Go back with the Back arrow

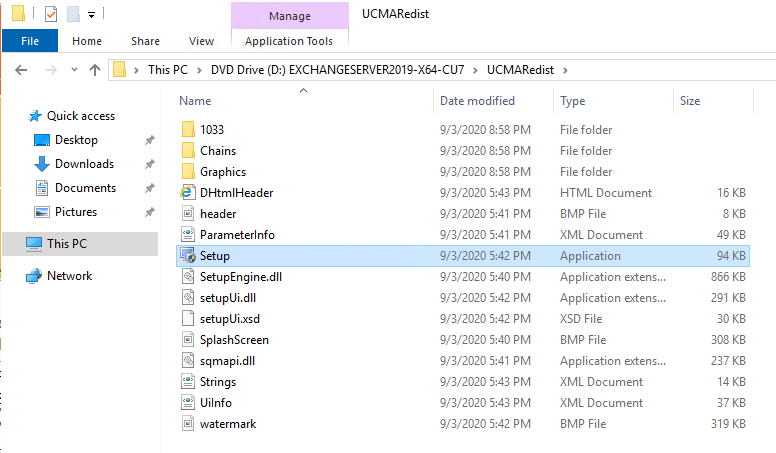(x=21, y=70)
